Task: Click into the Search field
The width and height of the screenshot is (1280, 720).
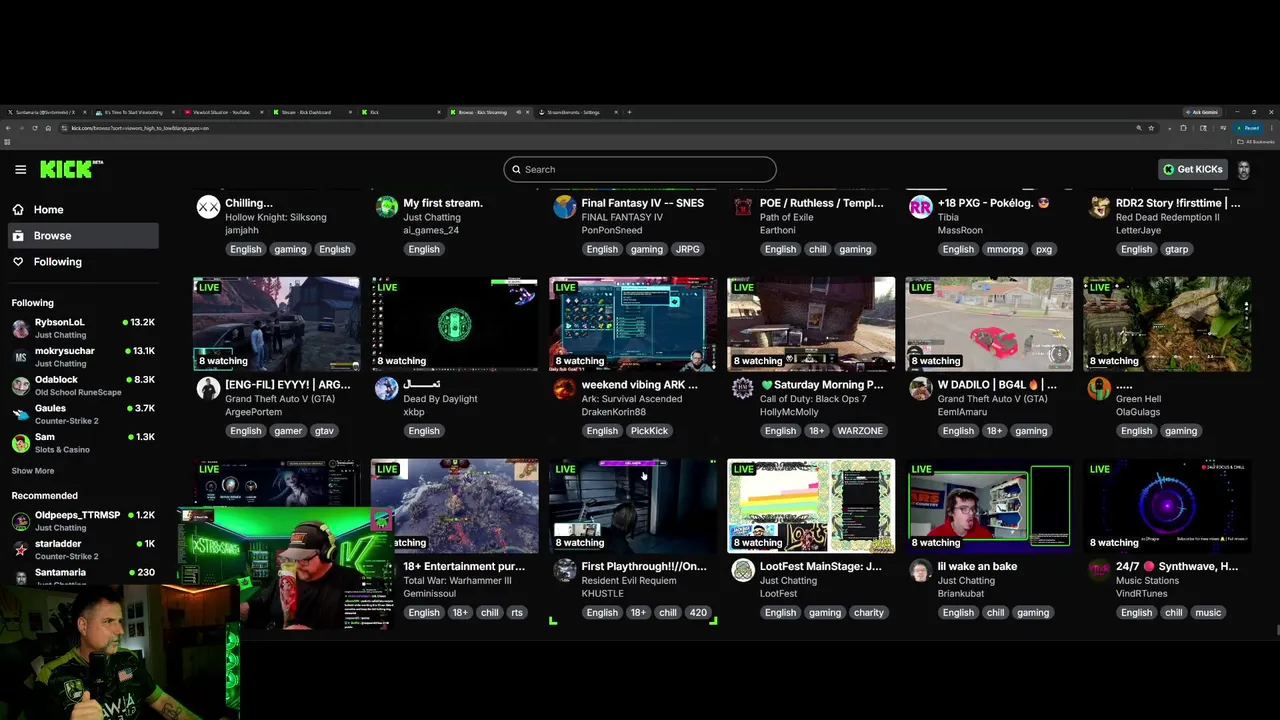Action: [640, 169]
